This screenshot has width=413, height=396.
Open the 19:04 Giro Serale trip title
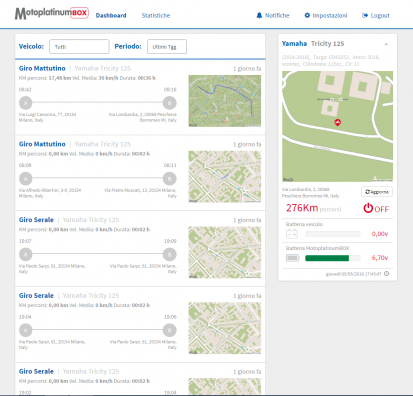[x=36, y=295]
